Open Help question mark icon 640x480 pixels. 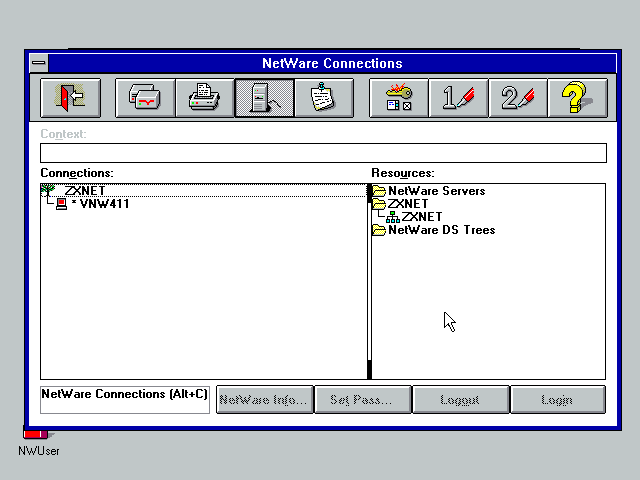[x=577, y=98]
